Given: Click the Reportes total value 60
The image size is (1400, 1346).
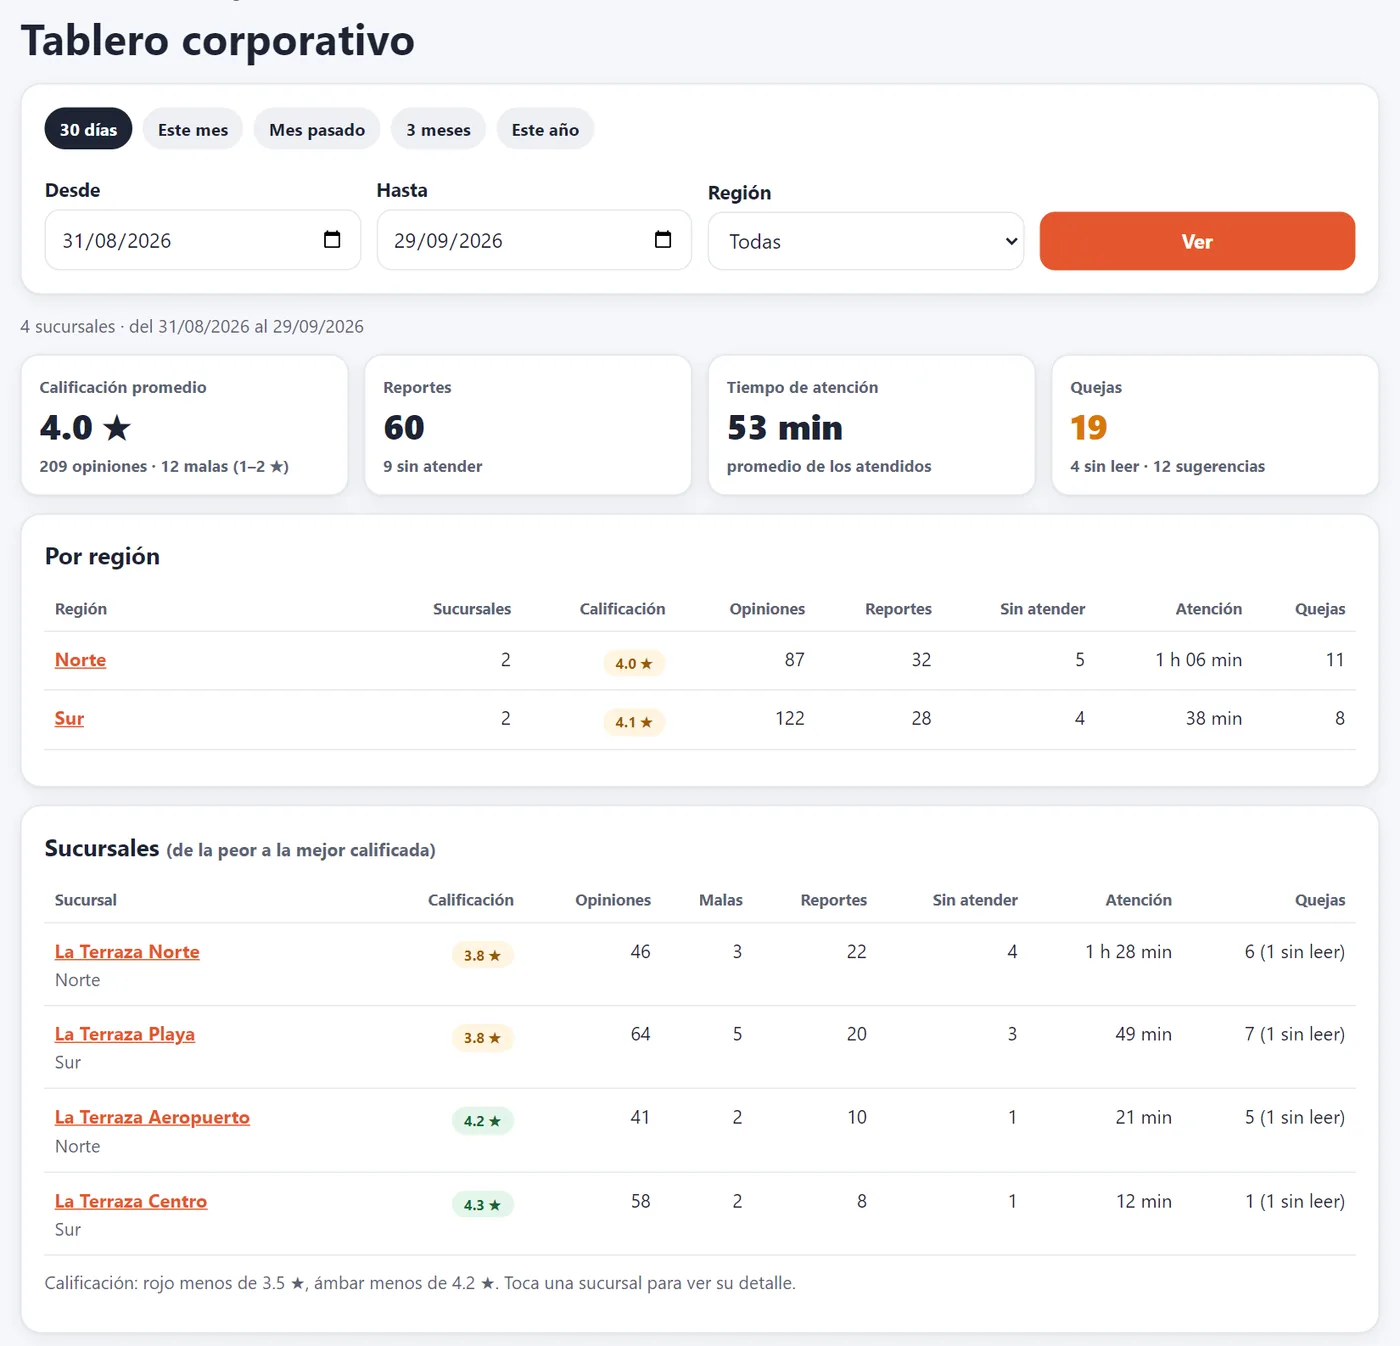Looking at the screenshot, I should pos(404,428).
